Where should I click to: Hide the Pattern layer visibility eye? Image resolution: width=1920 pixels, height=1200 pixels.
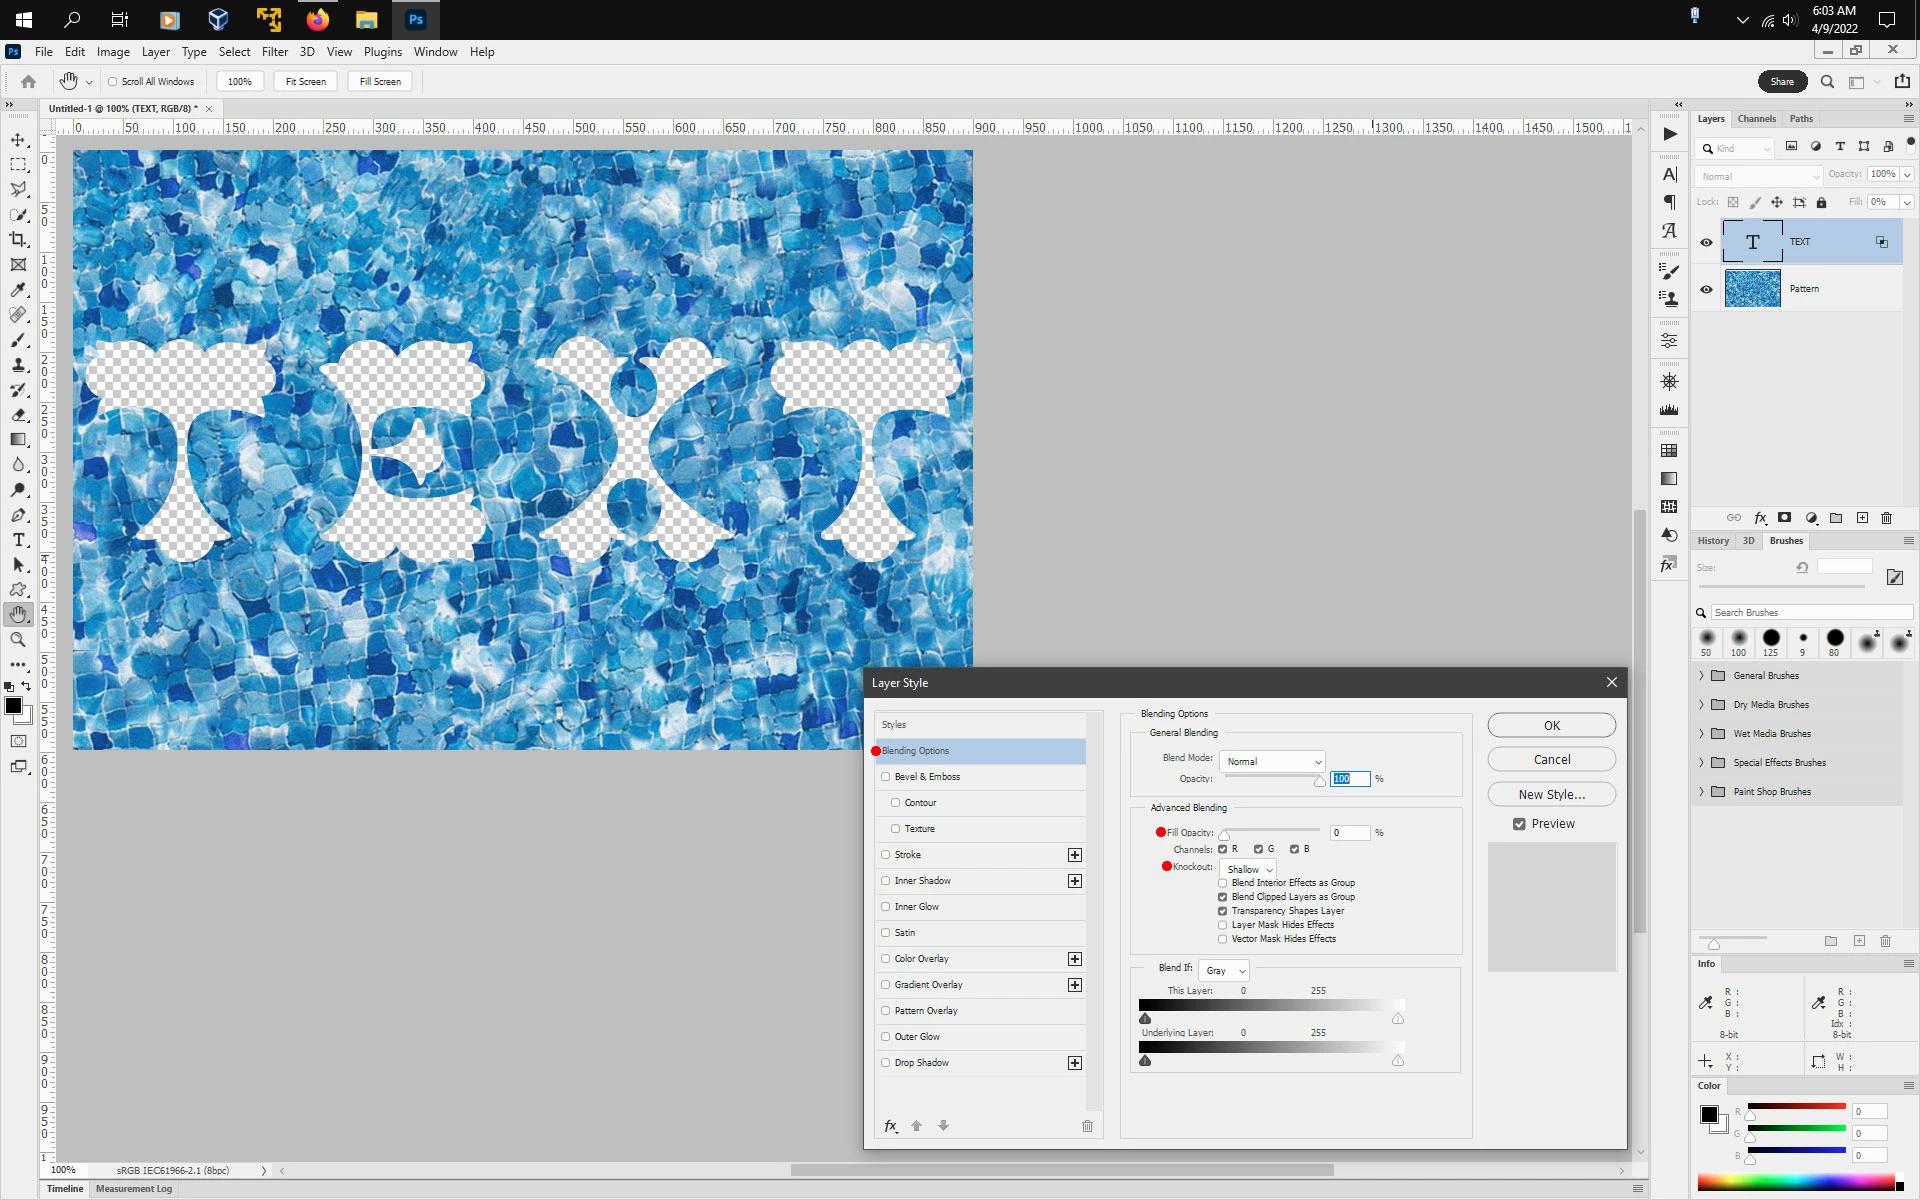[1706, 289]
